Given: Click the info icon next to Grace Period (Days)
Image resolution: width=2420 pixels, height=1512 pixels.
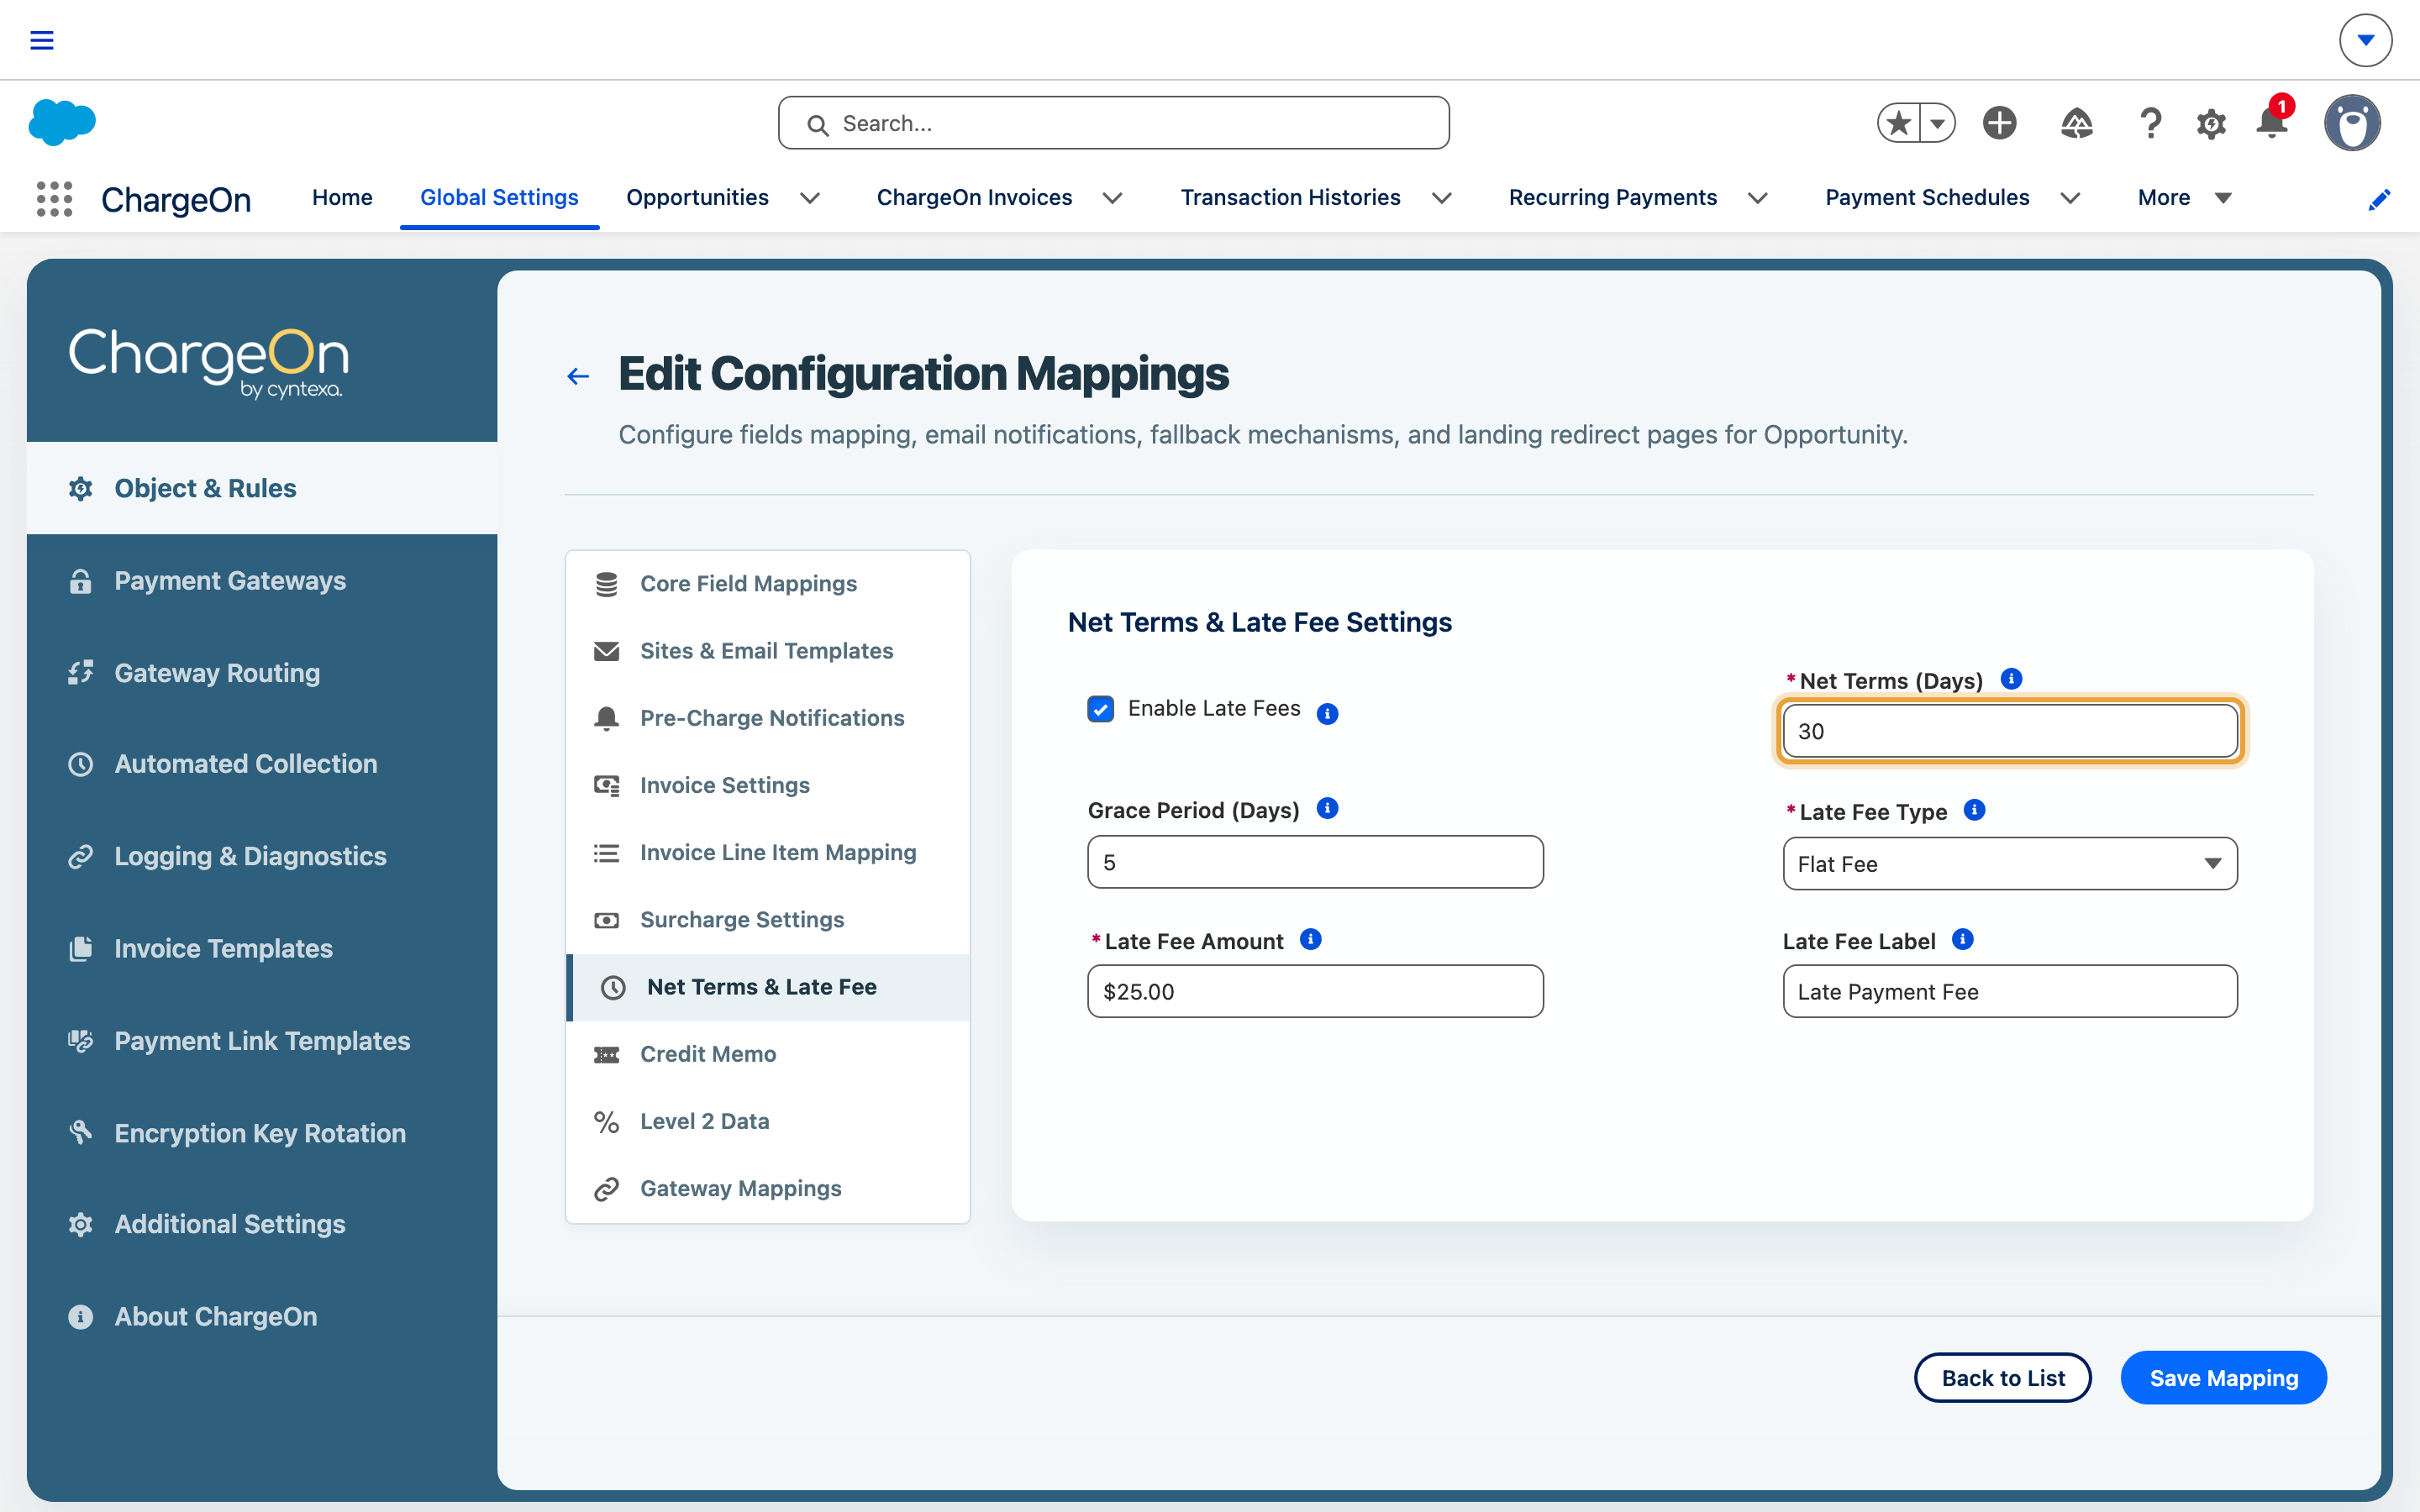Looking at the screenshot, I should point(1327,808).
